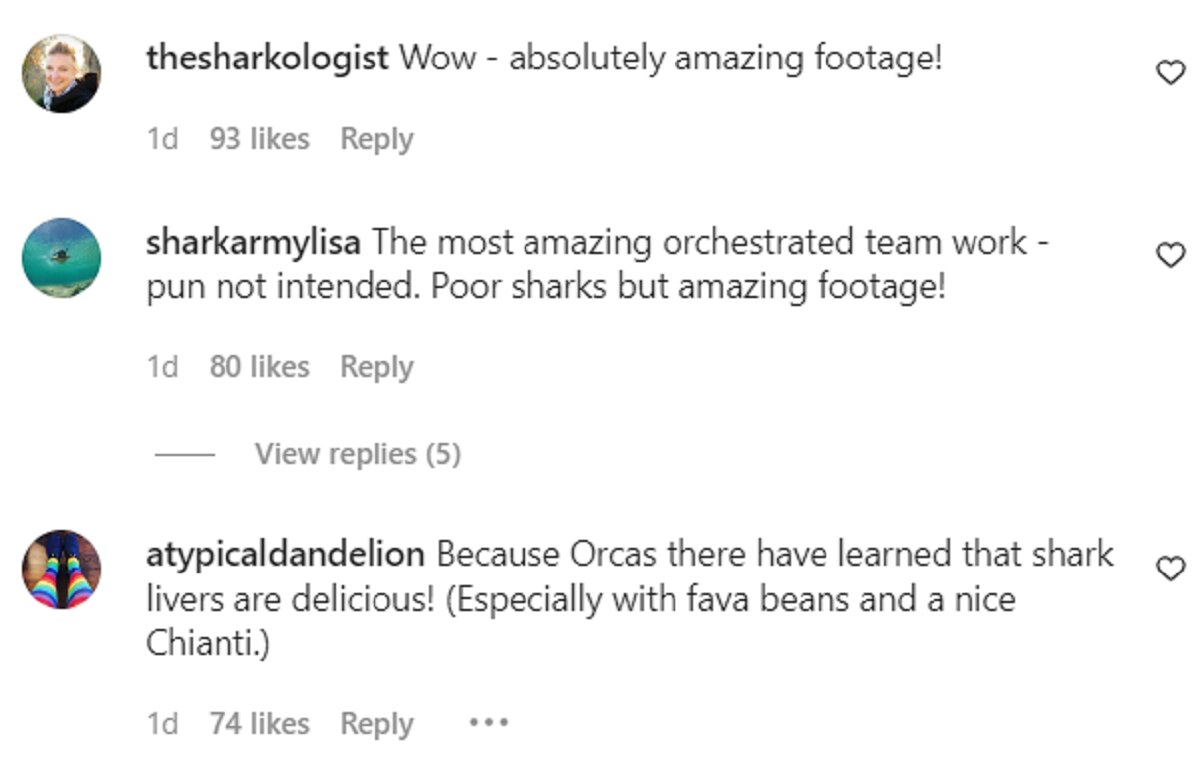View the 74 likes list
Screen dimensions: 1200x762
point(259,723)
